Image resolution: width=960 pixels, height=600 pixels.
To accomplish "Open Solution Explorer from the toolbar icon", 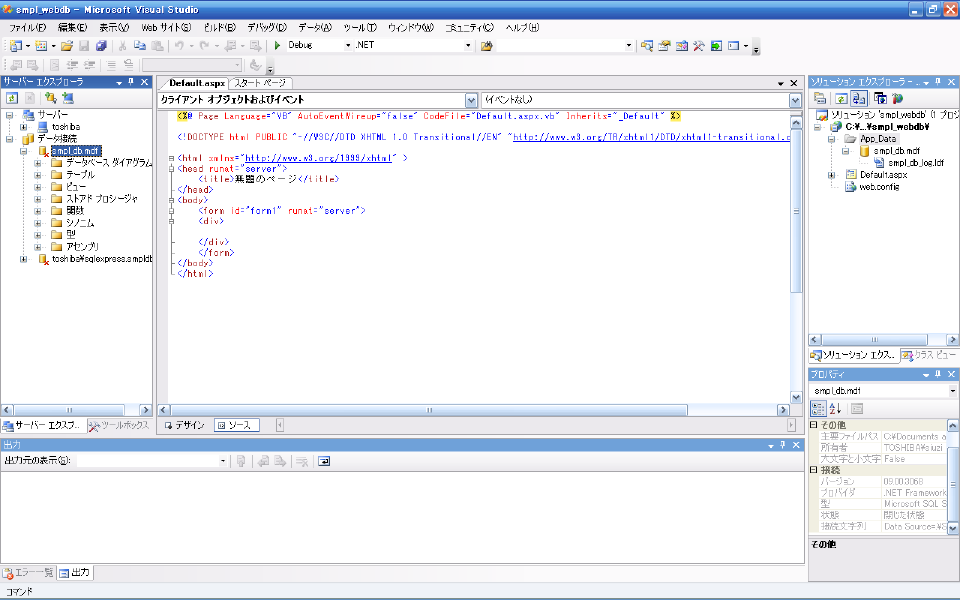I will point(647,45).
